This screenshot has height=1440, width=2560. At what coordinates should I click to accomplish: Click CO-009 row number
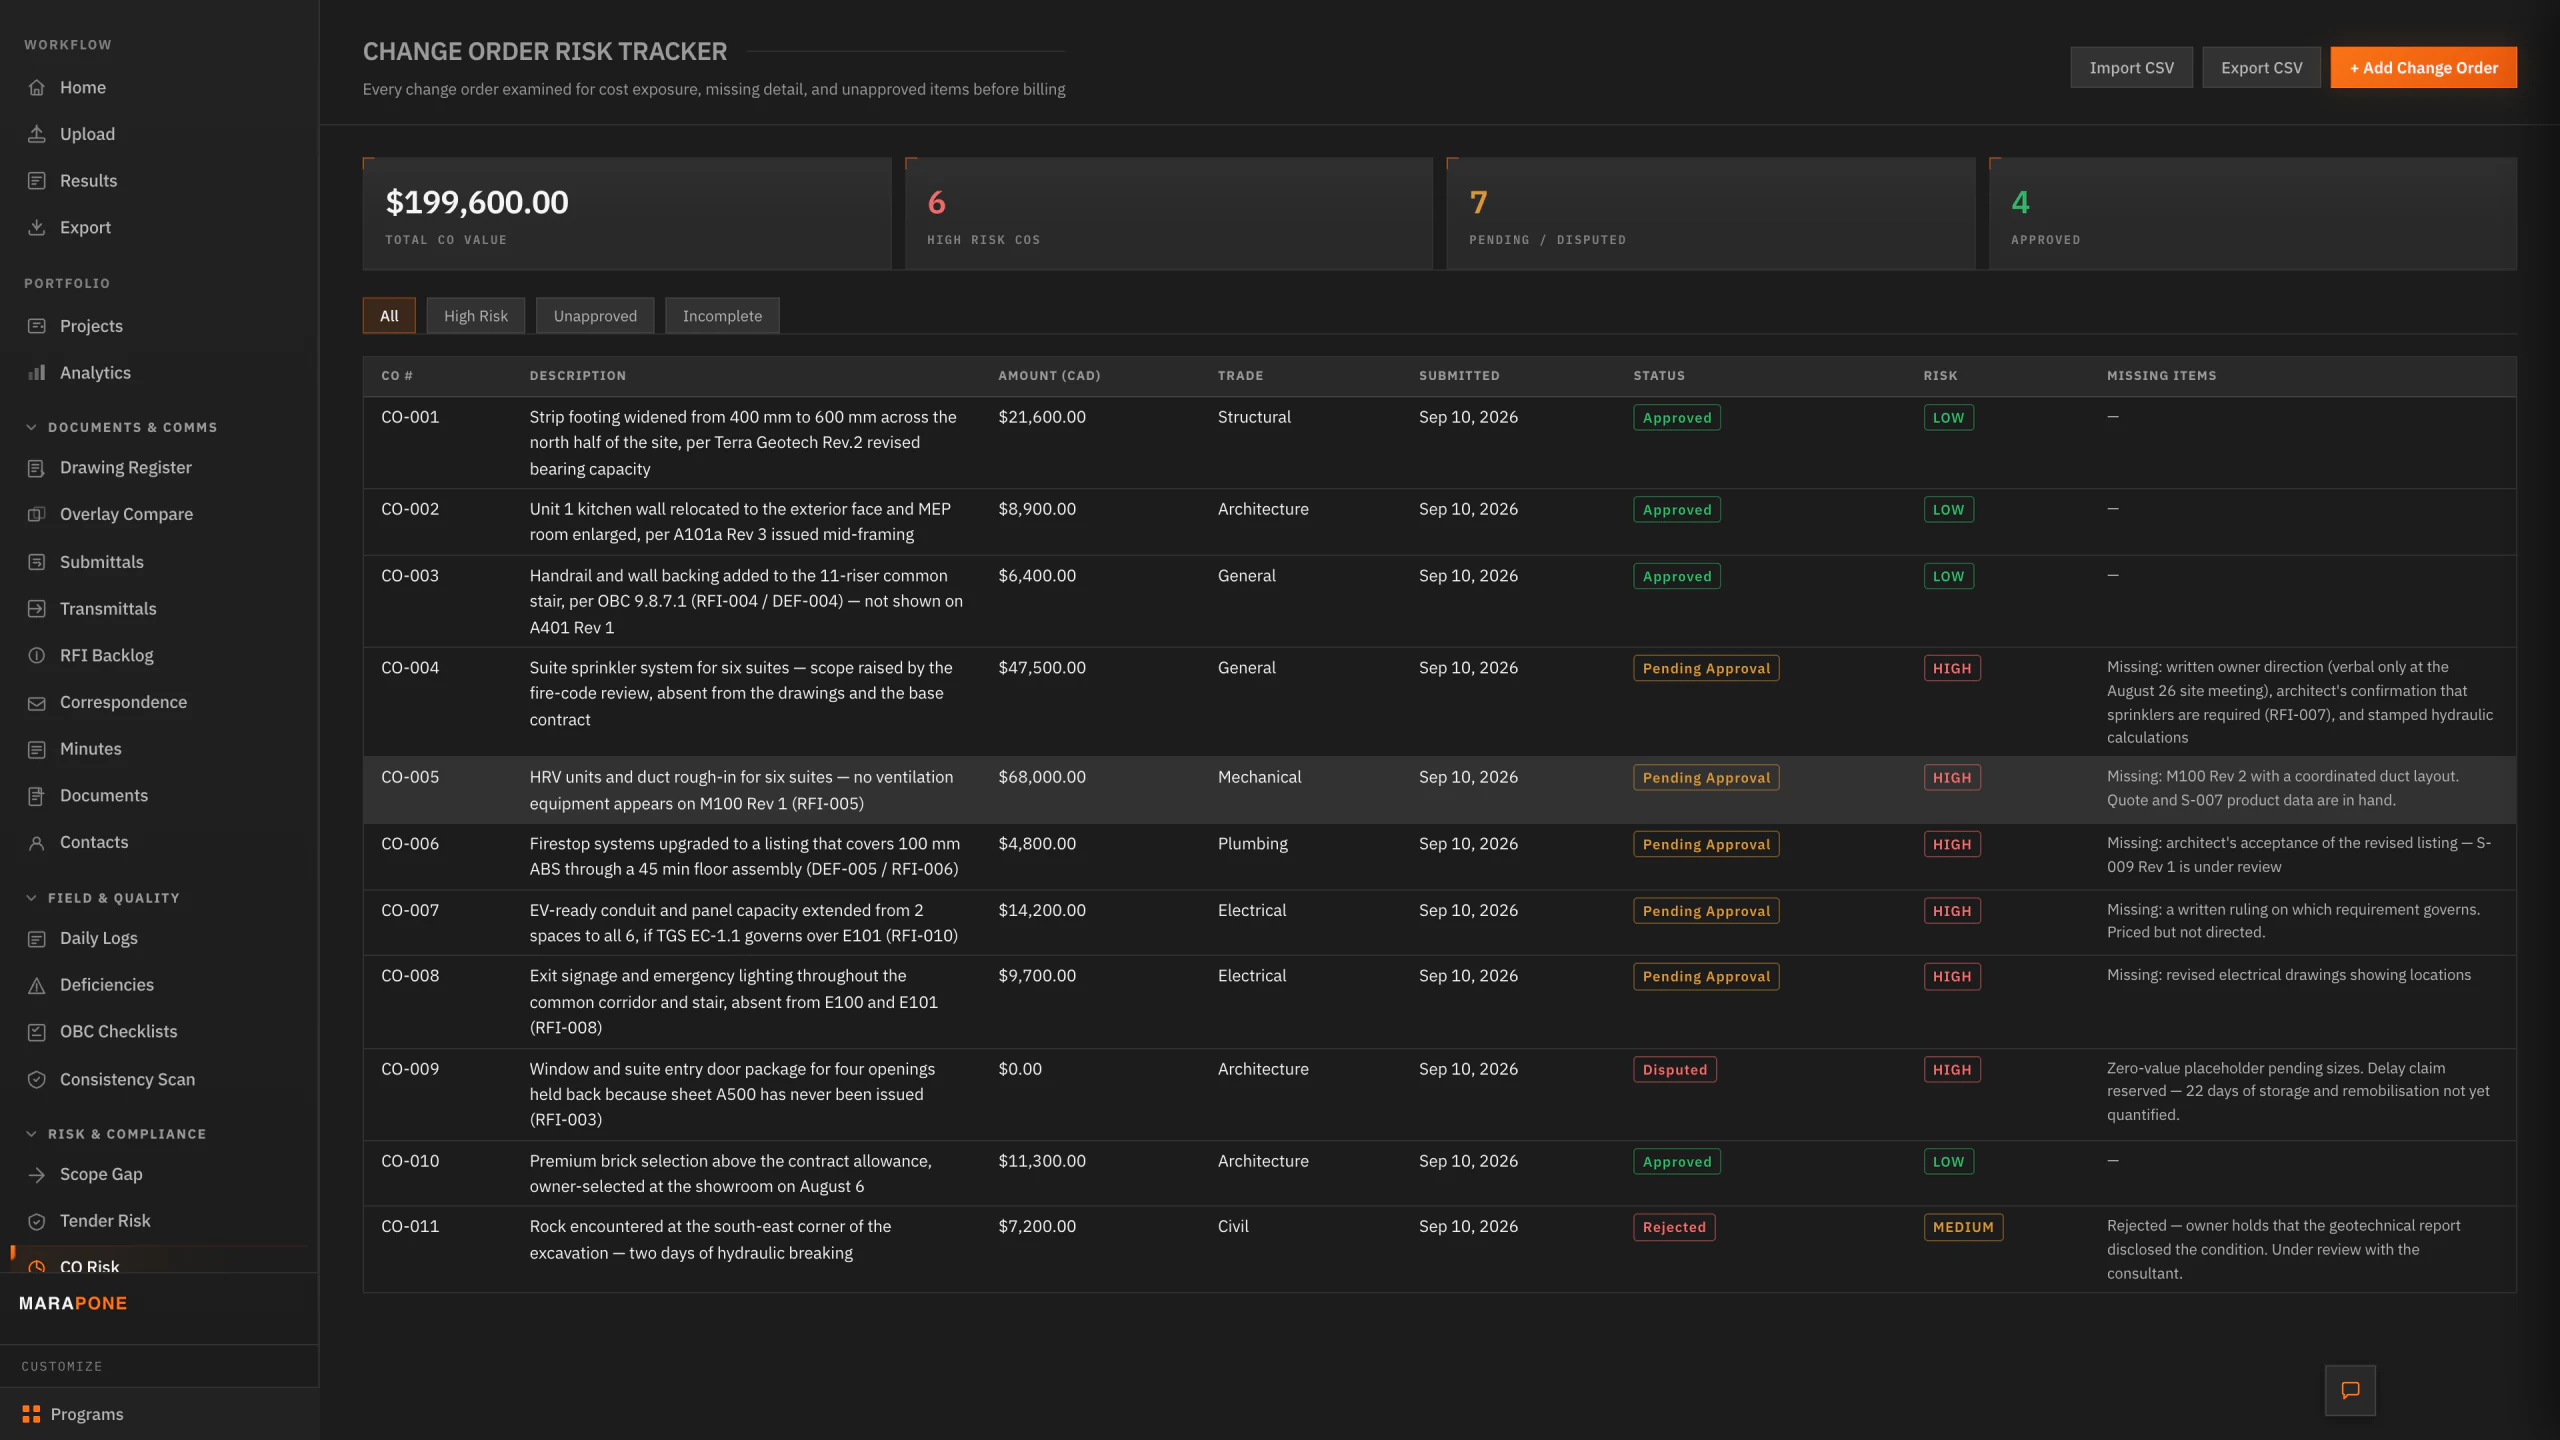click(x=410, y=1069)
